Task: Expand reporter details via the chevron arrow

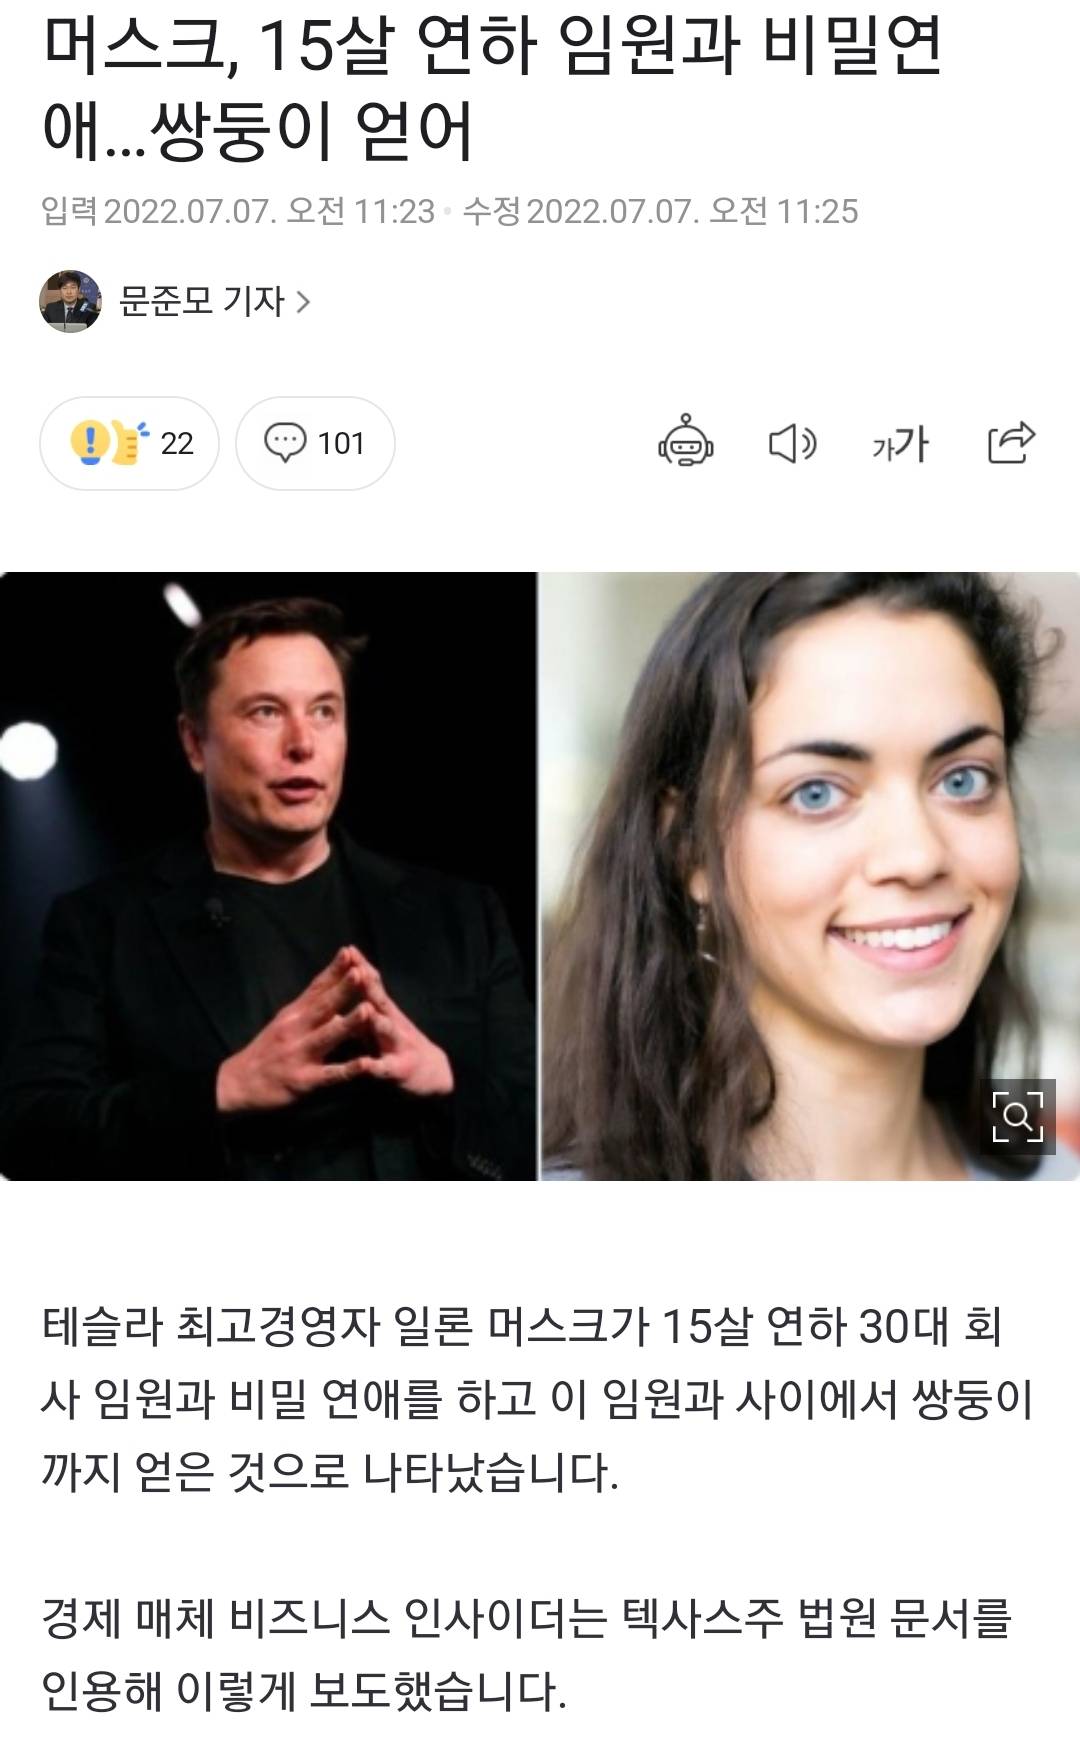Action: 303,302
